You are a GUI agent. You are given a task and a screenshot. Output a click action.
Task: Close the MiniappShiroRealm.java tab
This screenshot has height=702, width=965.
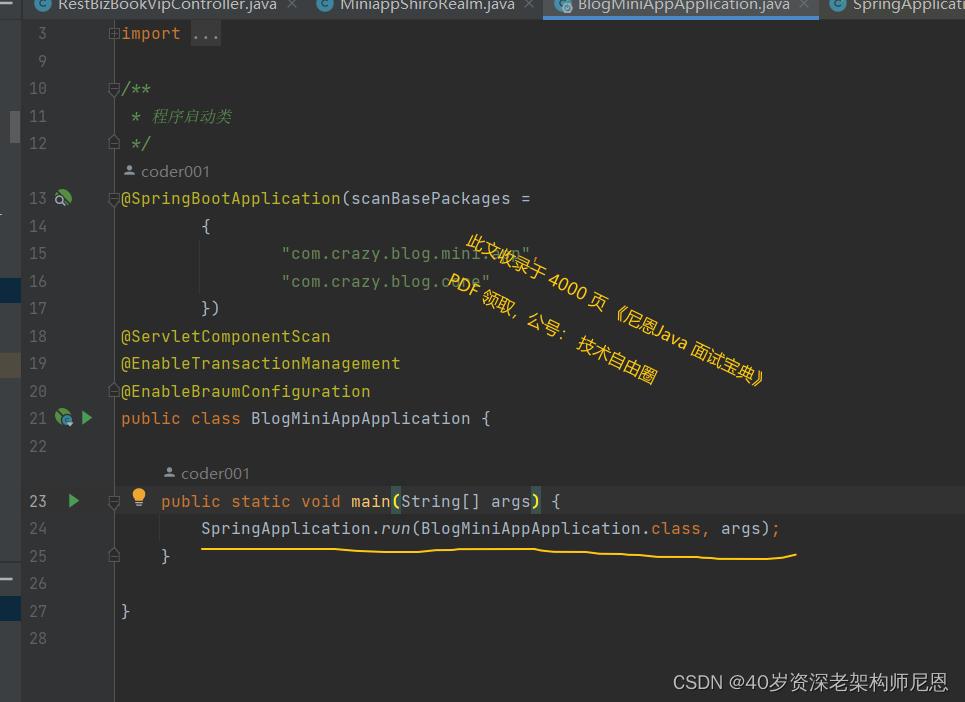pyautogui.click(x=530, y=5)
